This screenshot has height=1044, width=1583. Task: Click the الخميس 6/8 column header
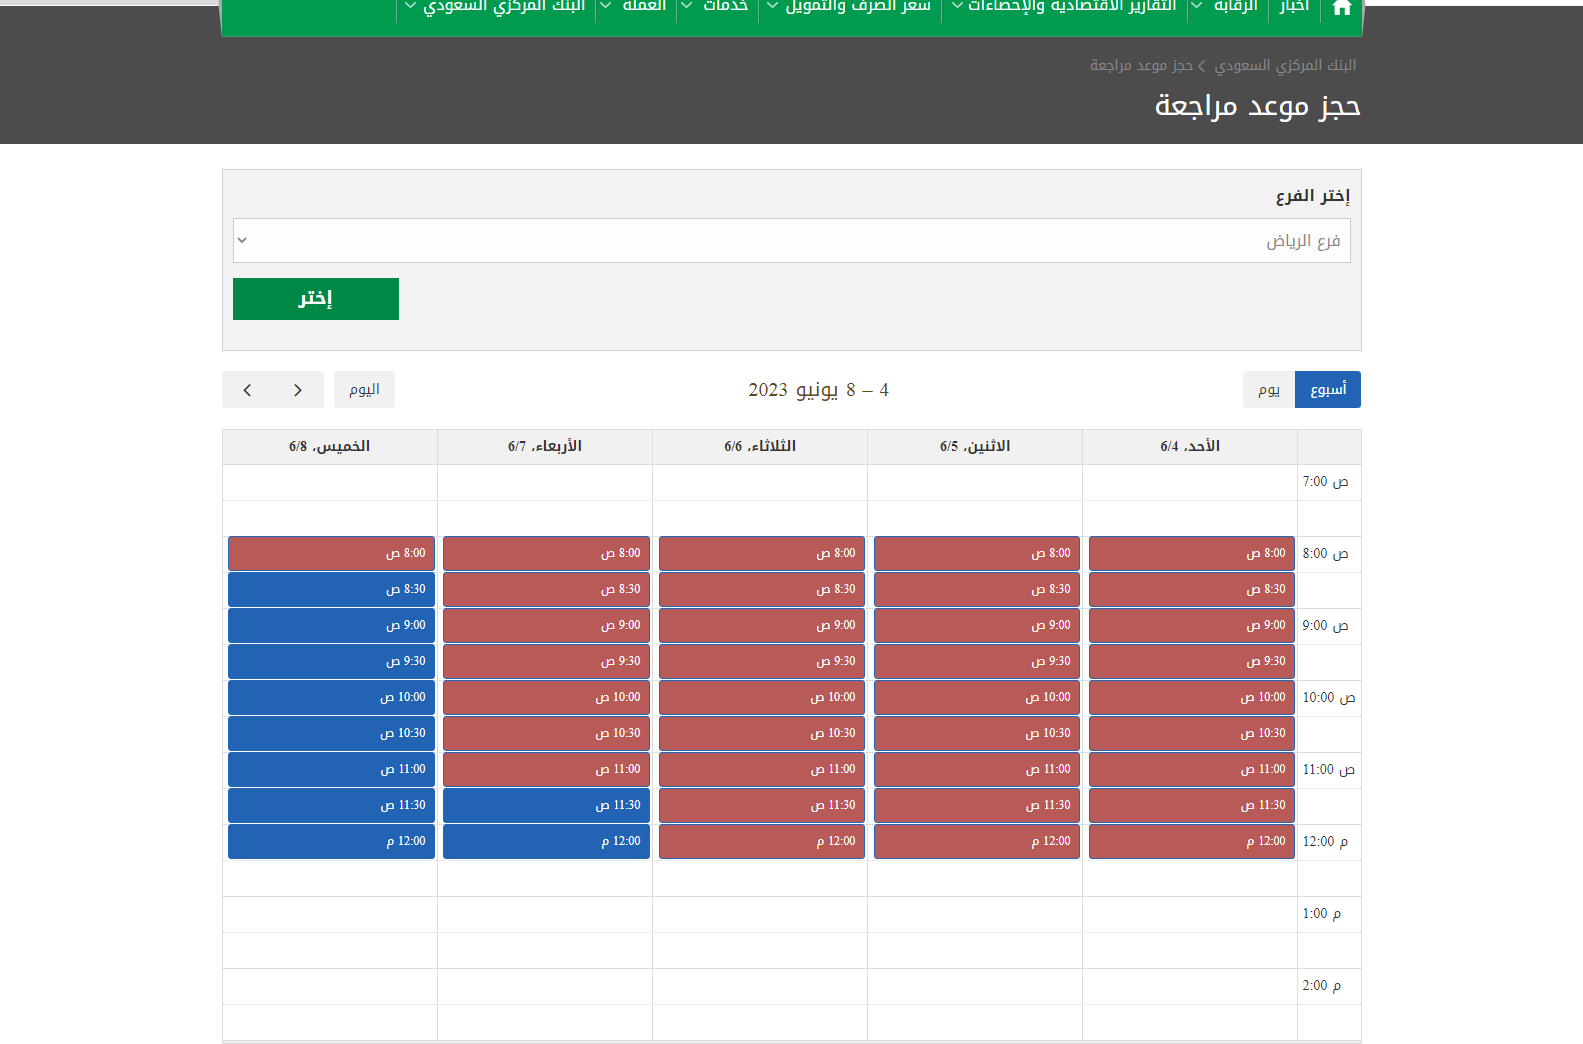(330, 447)
